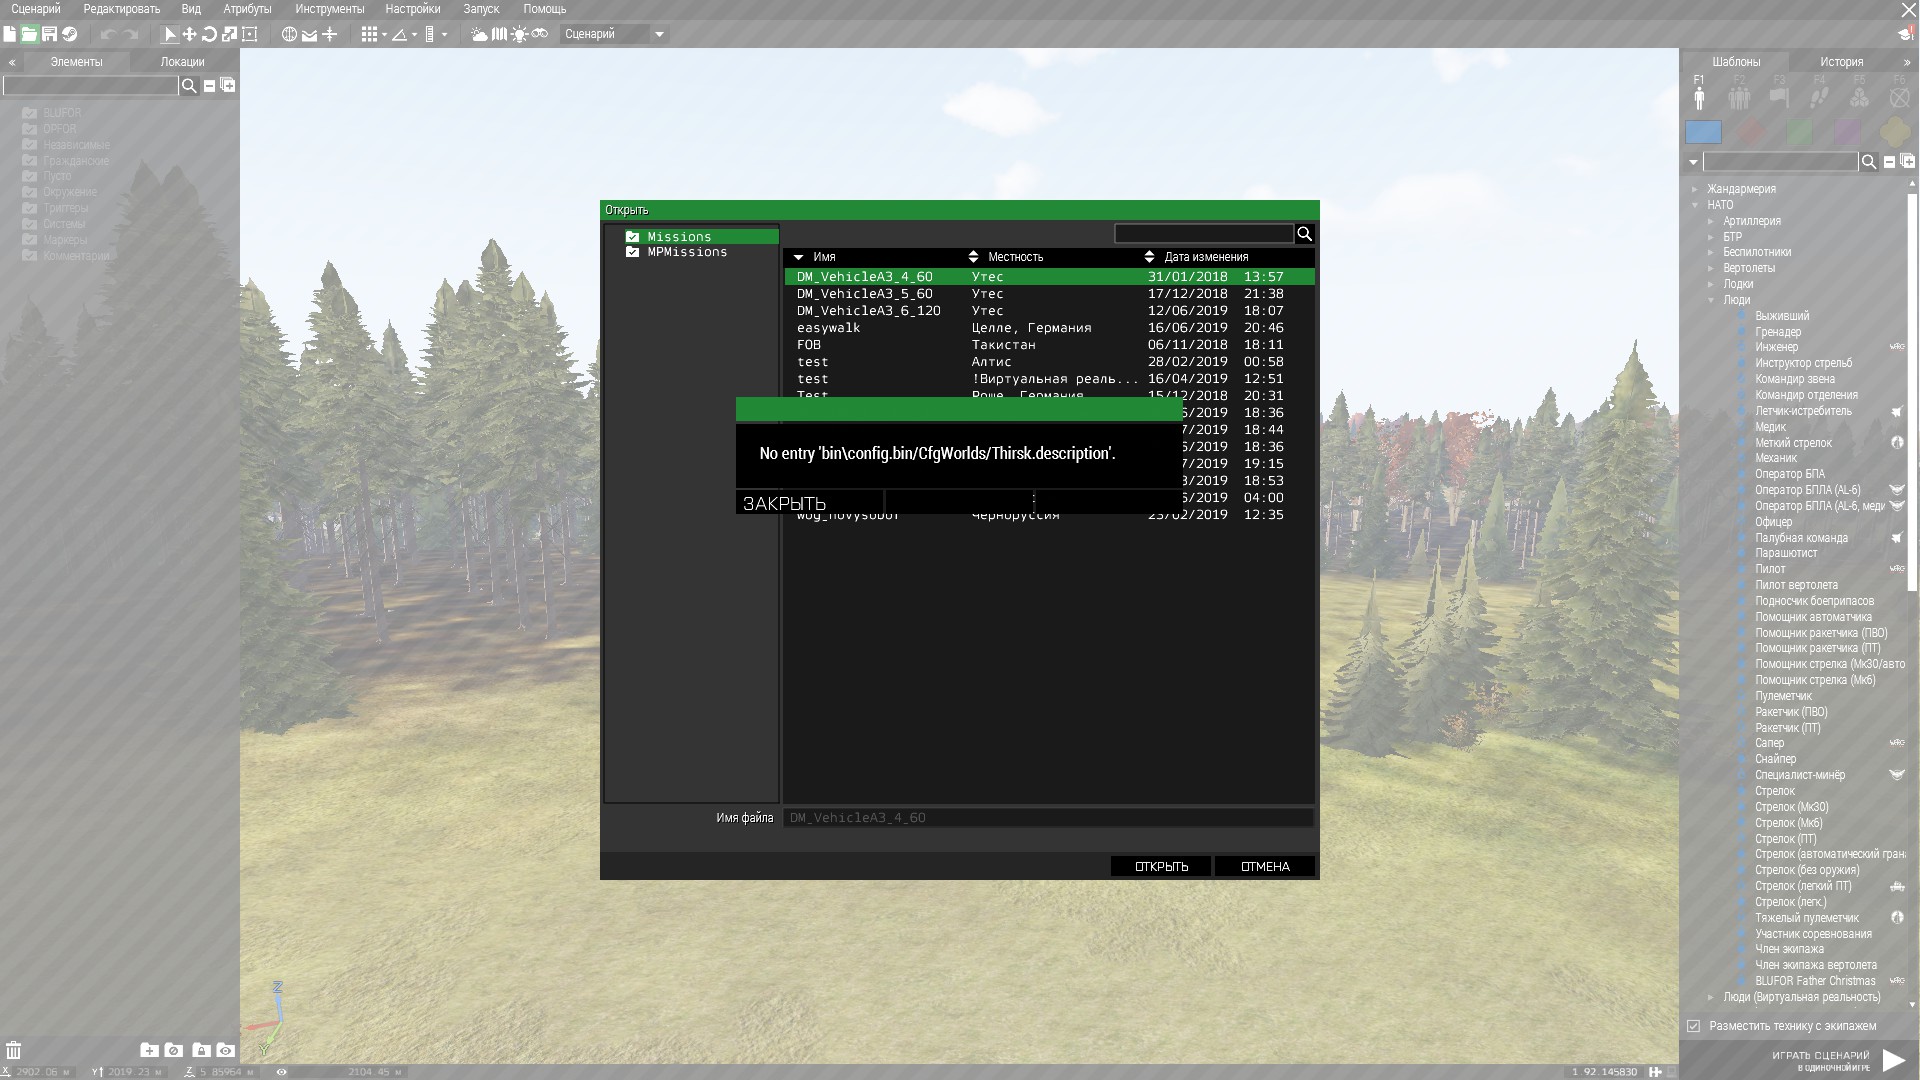Open the Инструменты menu
Screen dimensions: 1920x1080
(329, 9)
